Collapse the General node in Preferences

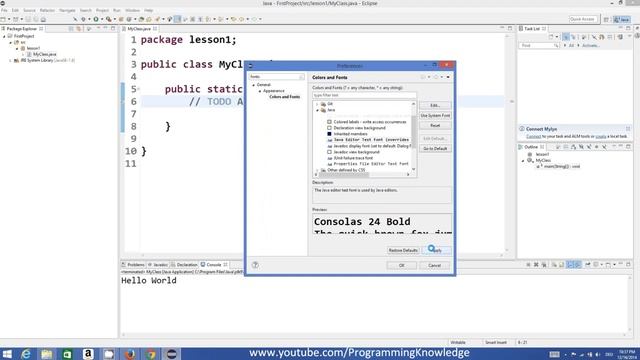pos(254,85)
